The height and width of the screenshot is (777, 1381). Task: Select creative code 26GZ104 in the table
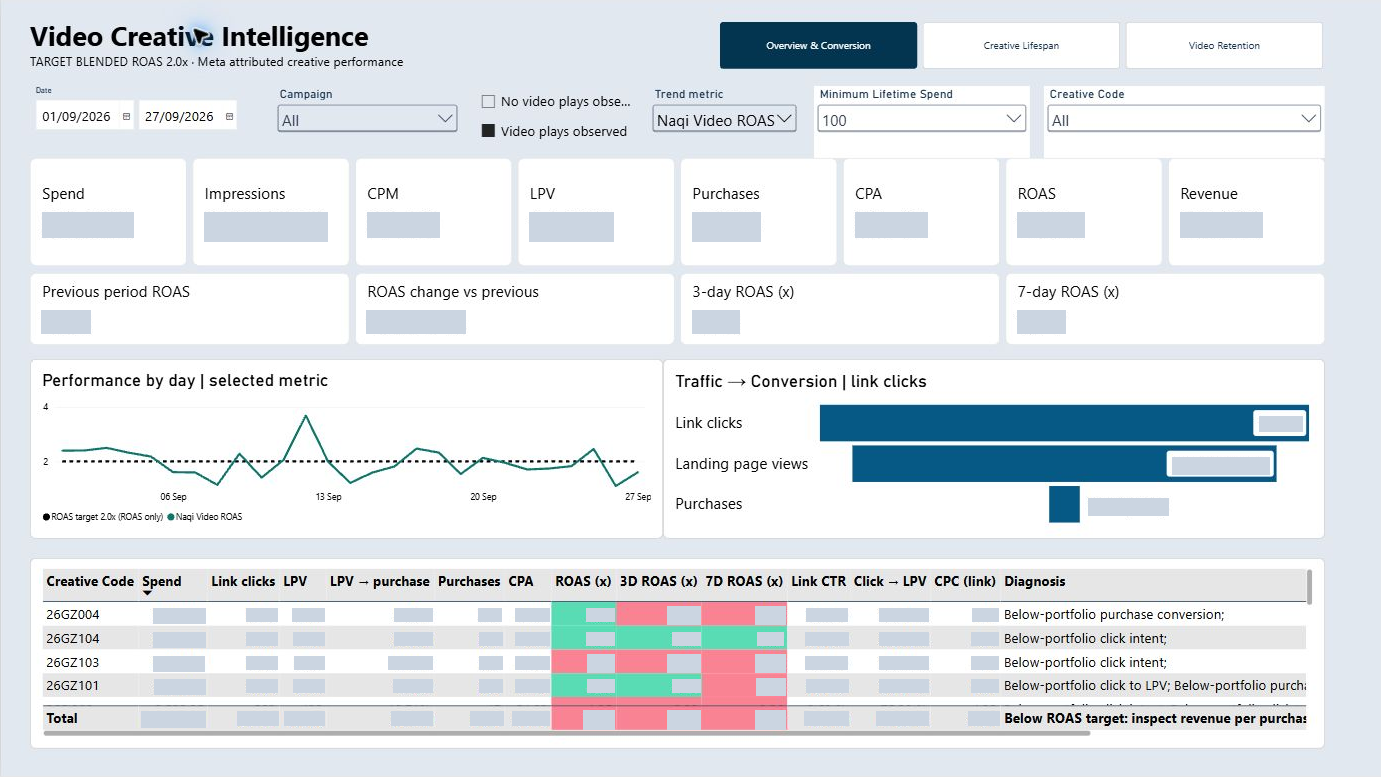pyautogui.click(x=73, y=638)
